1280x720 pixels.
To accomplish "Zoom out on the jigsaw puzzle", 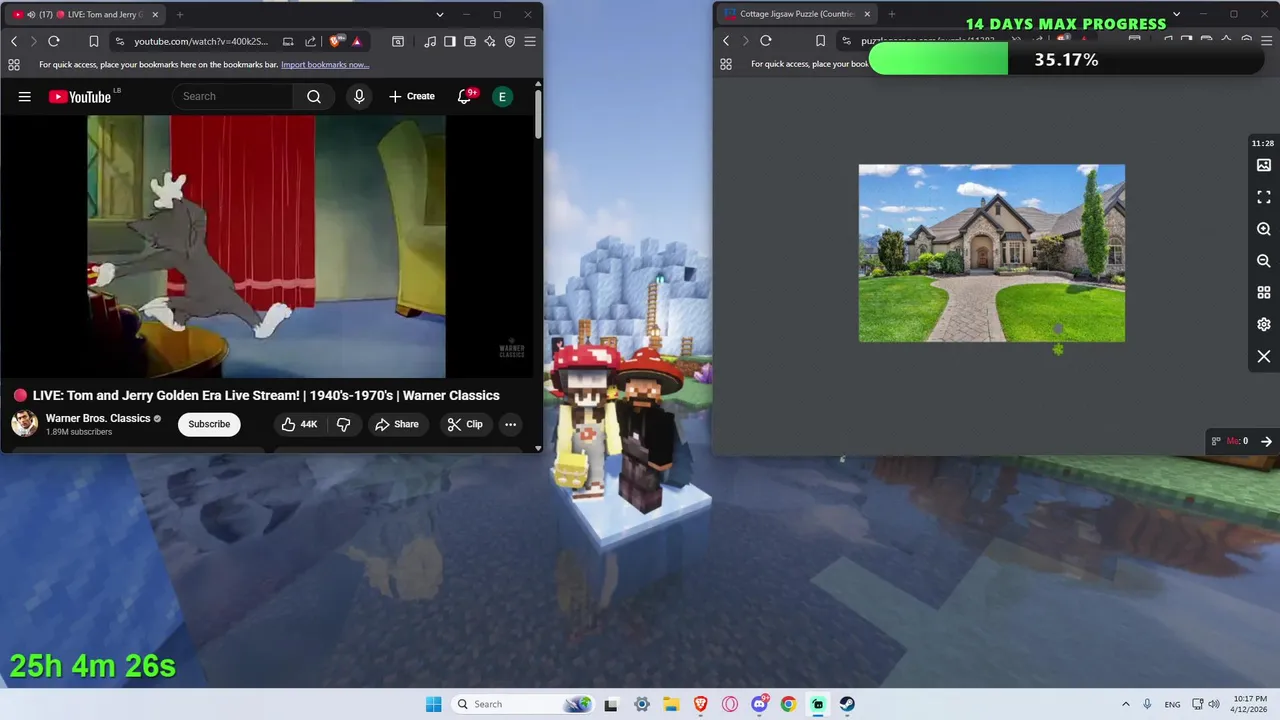I will (1264, 261).
